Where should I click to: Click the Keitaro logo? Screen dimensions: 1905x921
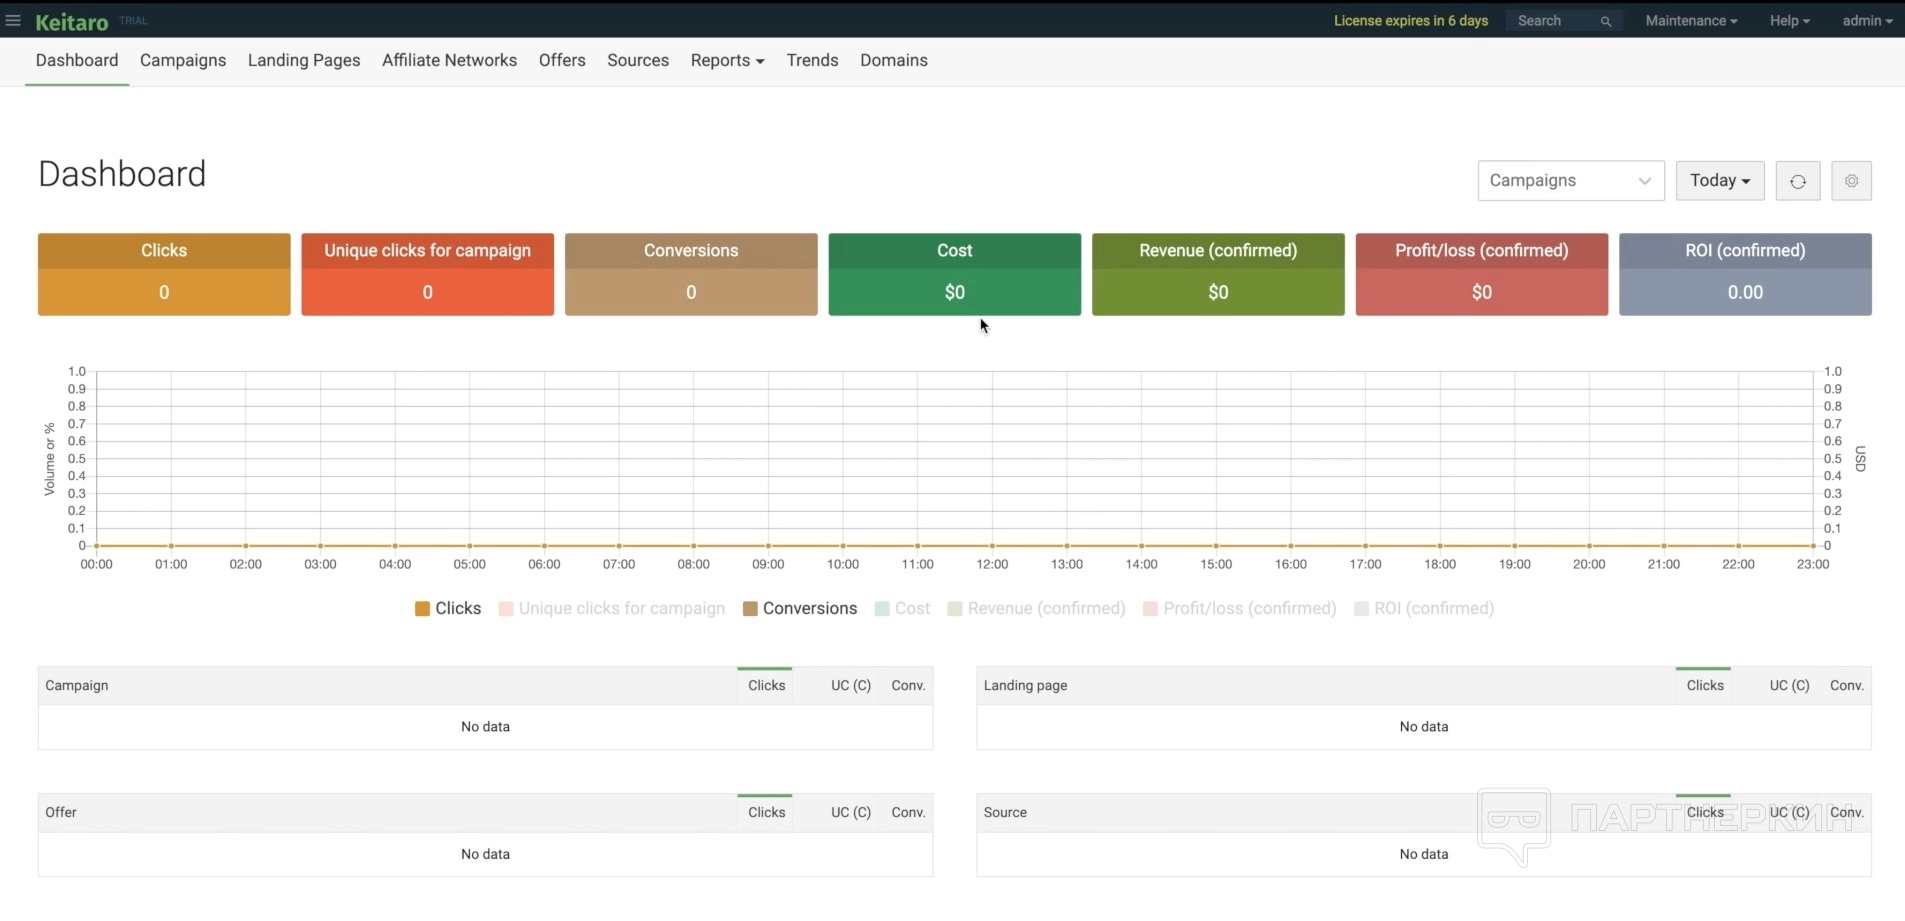[71, 21]
